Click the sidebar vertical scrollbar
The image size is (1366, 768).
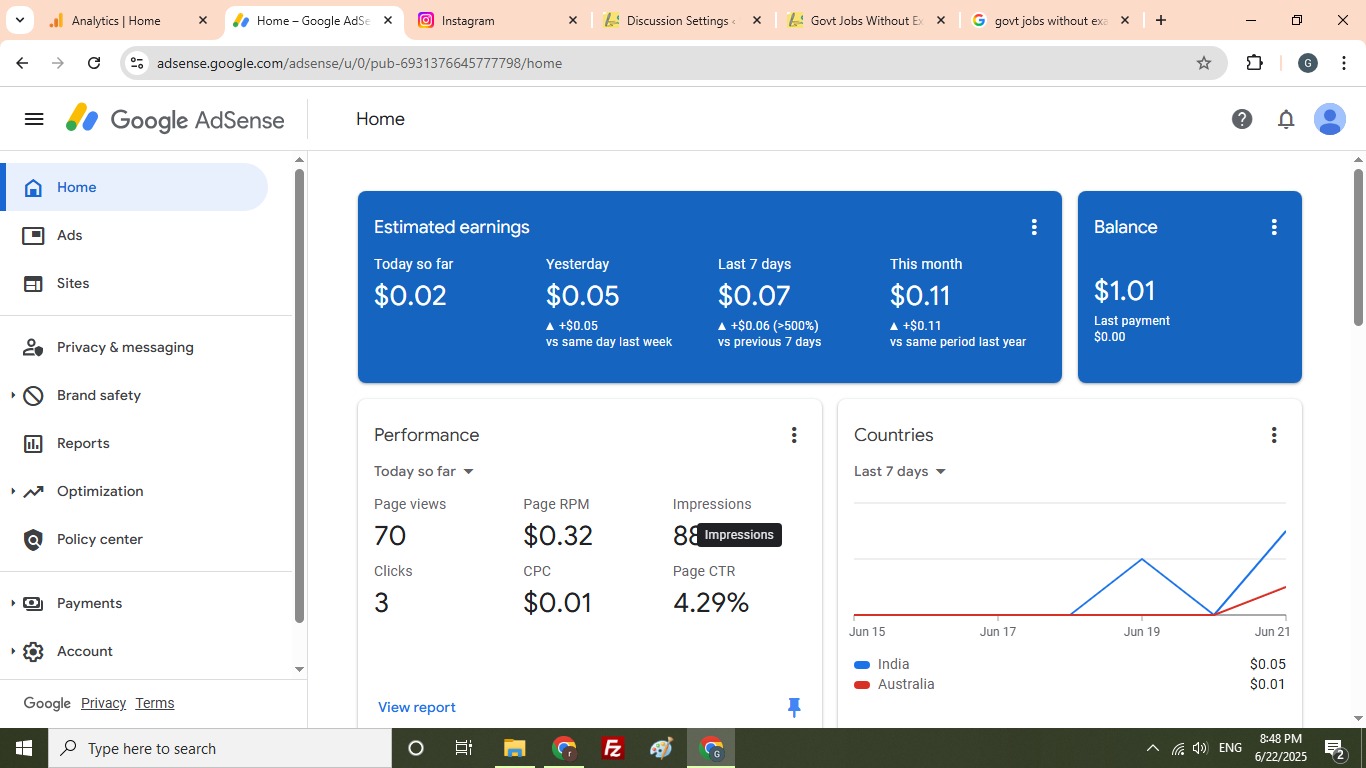tap(299, 395)
